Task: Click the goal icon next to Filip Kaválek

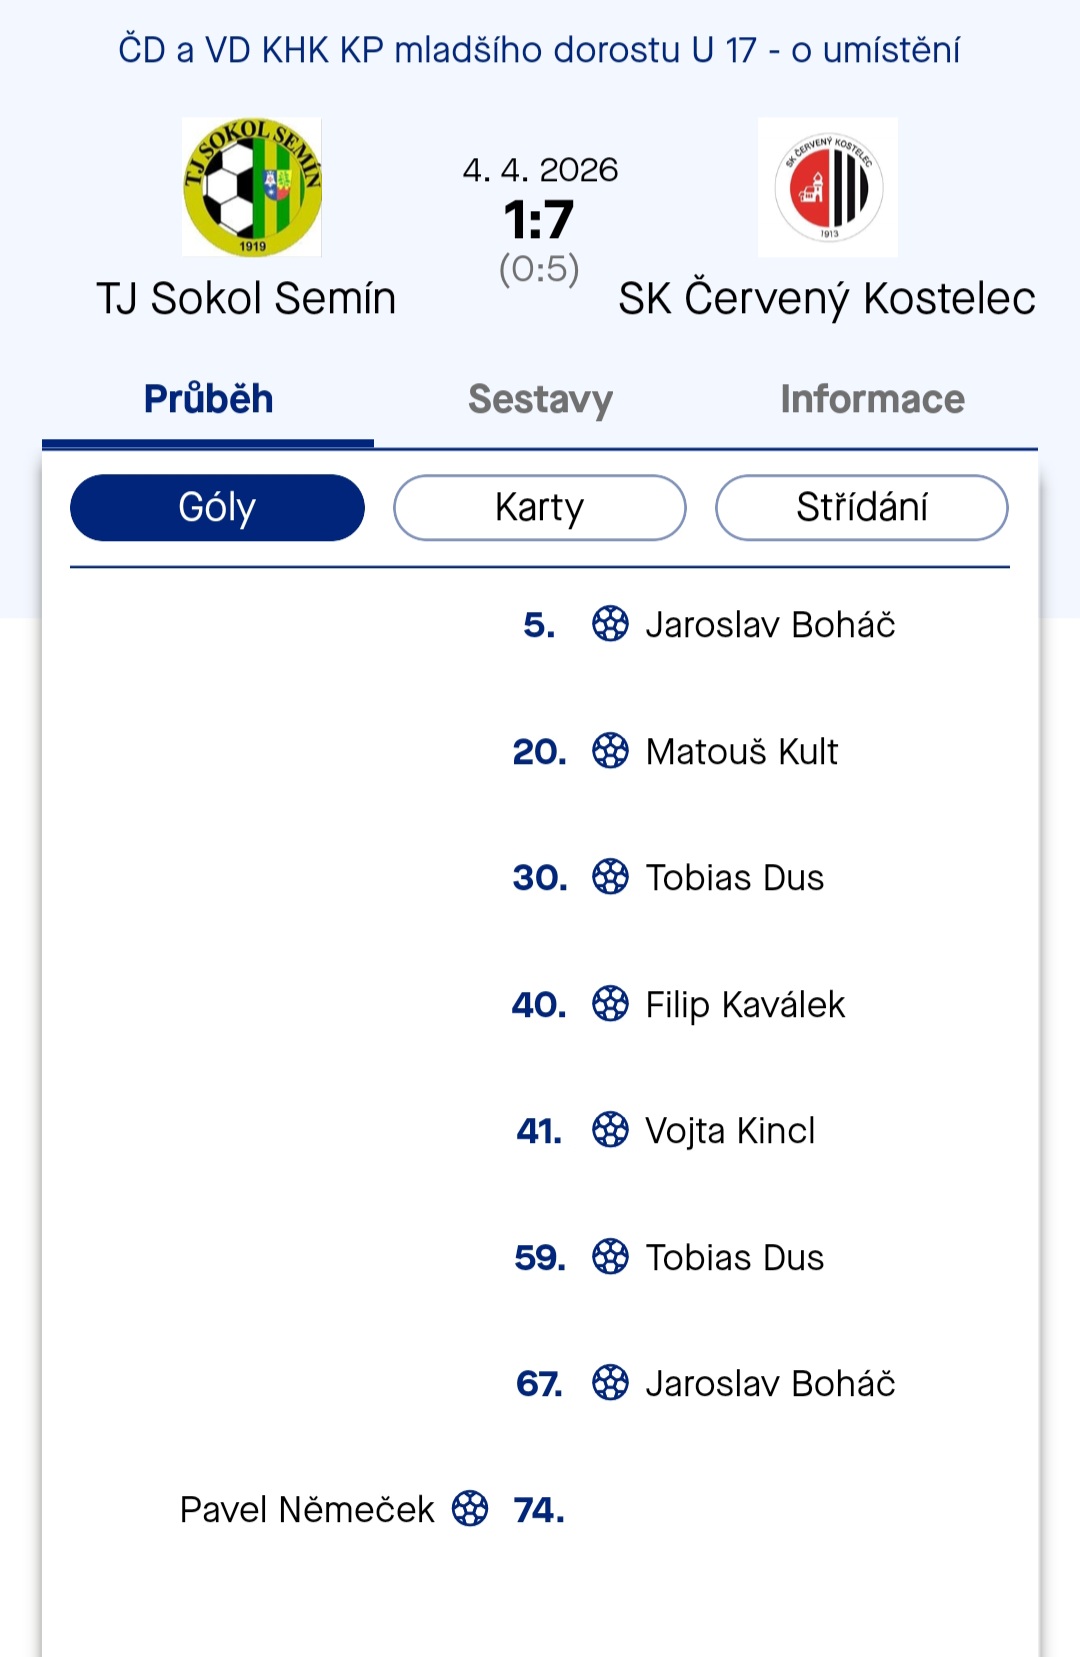Action: point(611,1005)
